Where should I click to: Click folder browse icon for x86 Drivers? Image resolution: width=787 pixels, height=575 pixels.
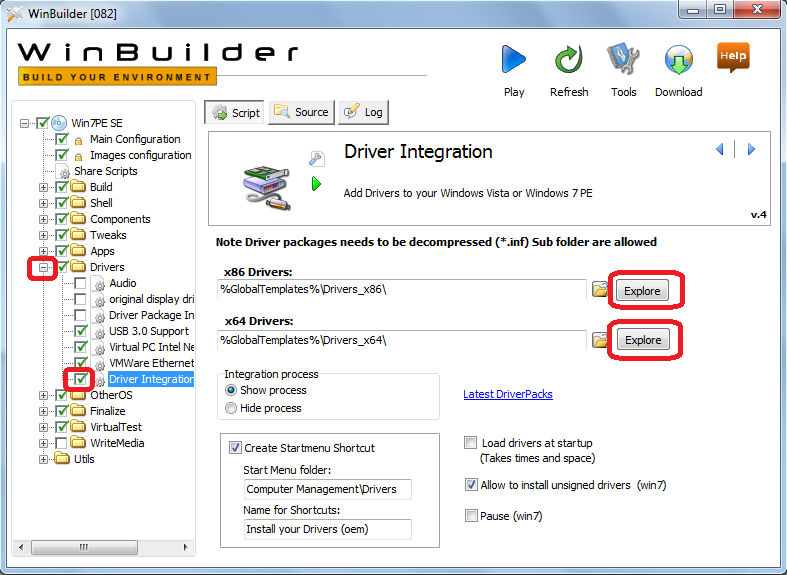click(x=599, y=289)
